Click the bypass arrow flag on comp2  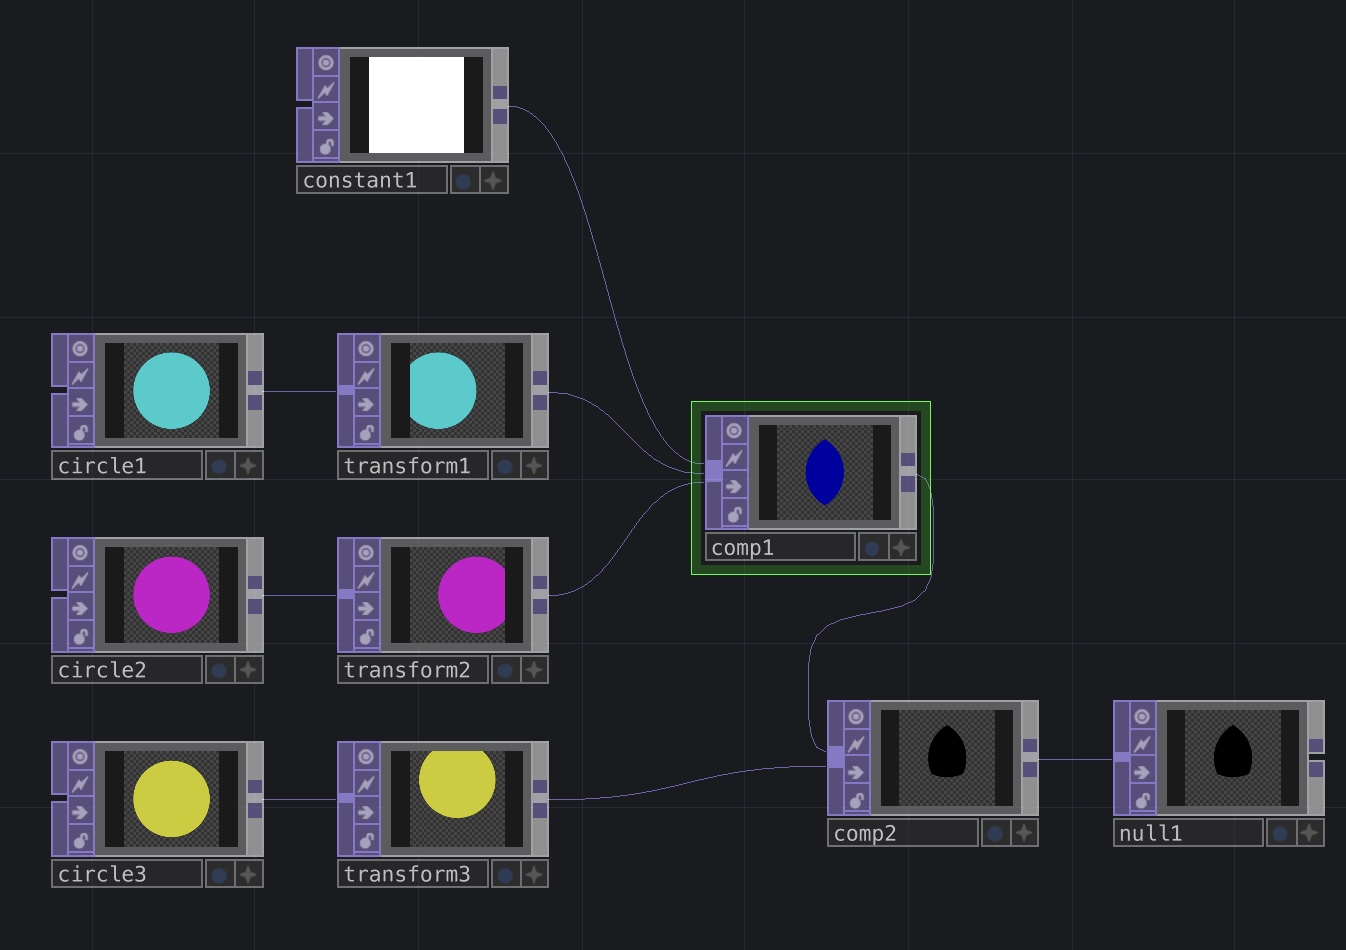[856, 772]
